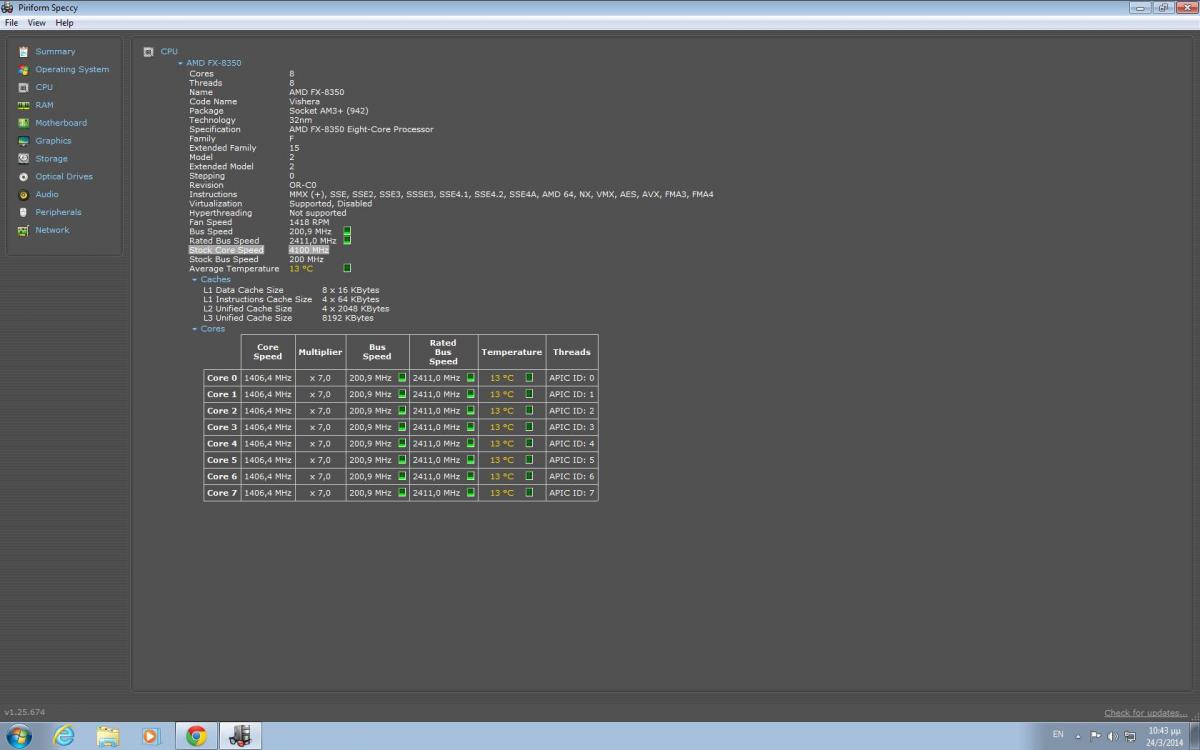The height and width of the screenshot is (750, 1200).
Task: Collapse the AMD FX-8350 tree node
Action: click(x=180, y=63)
